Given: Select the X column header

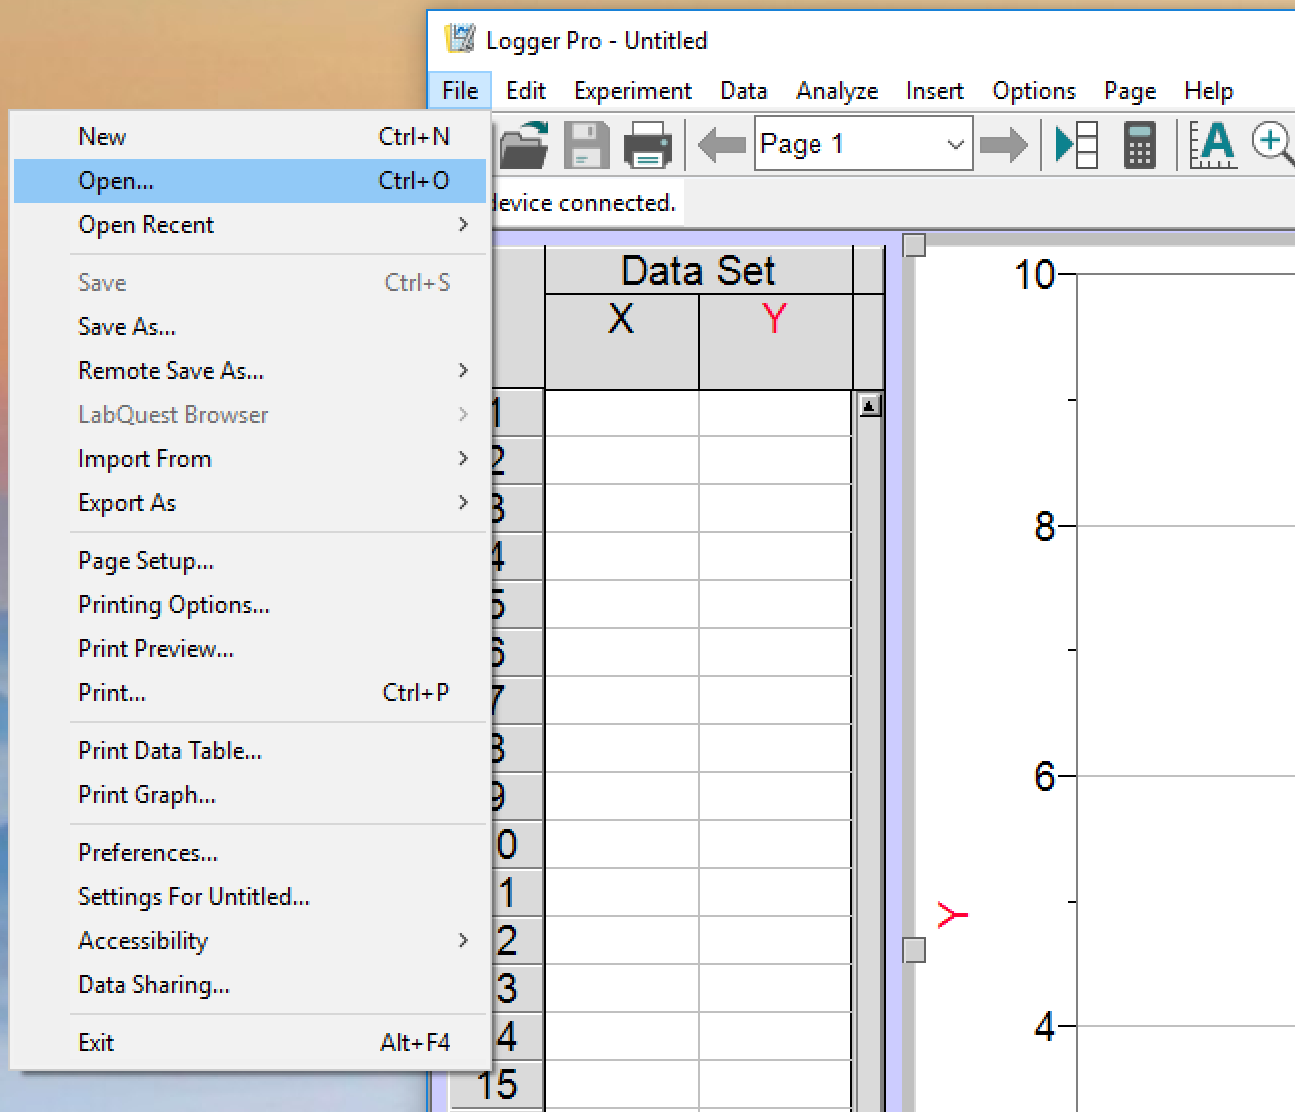Looking at the screenshot, I should [622, 341].
